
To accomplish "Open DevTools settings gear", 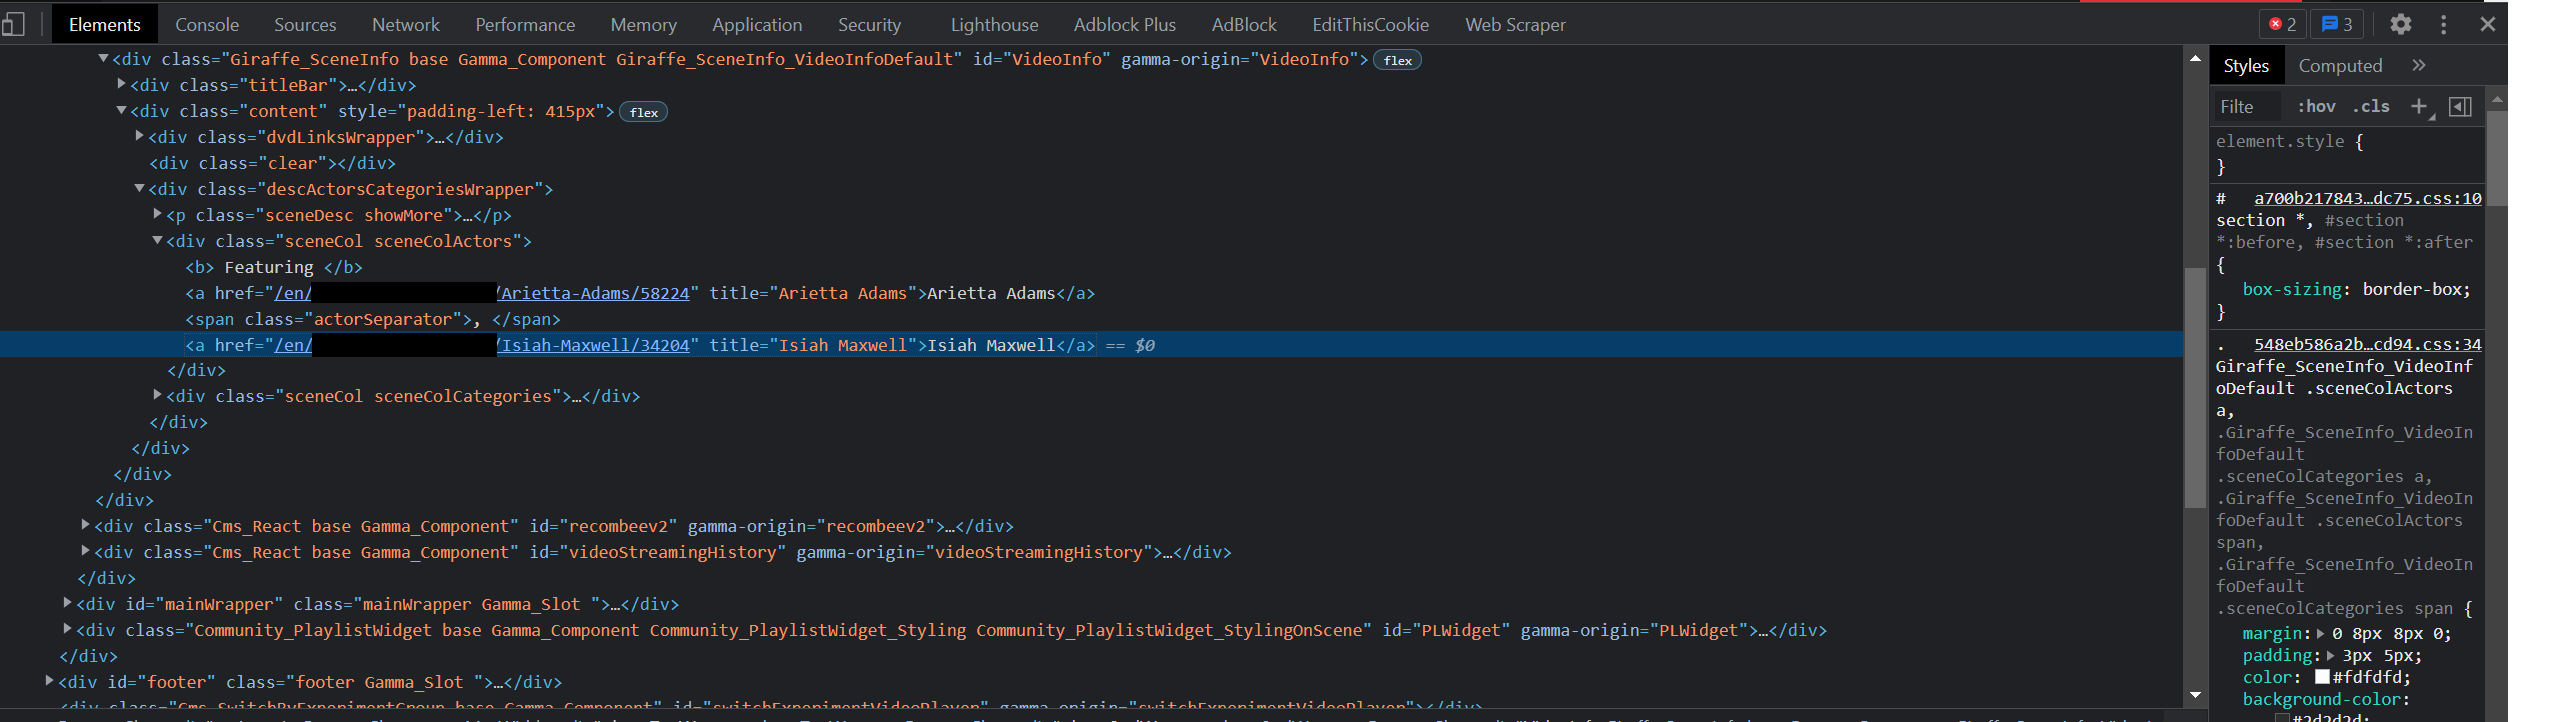I will (2400, 24).
